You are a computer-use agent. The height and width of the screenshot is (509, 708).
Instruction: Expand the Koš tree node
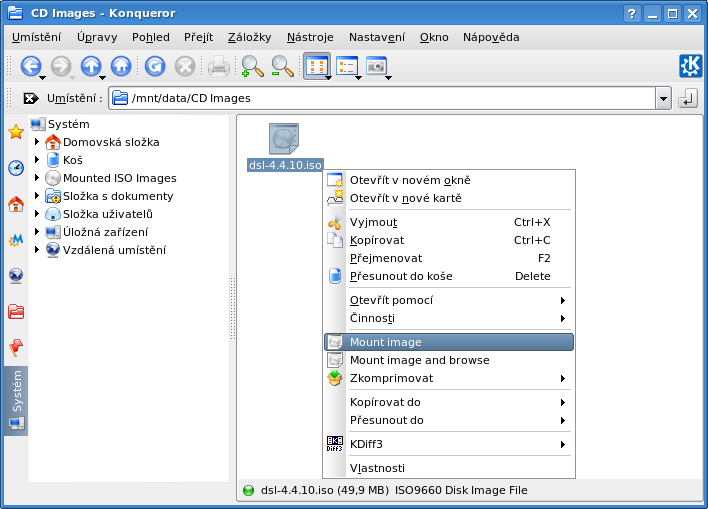[x=37, y=160]
